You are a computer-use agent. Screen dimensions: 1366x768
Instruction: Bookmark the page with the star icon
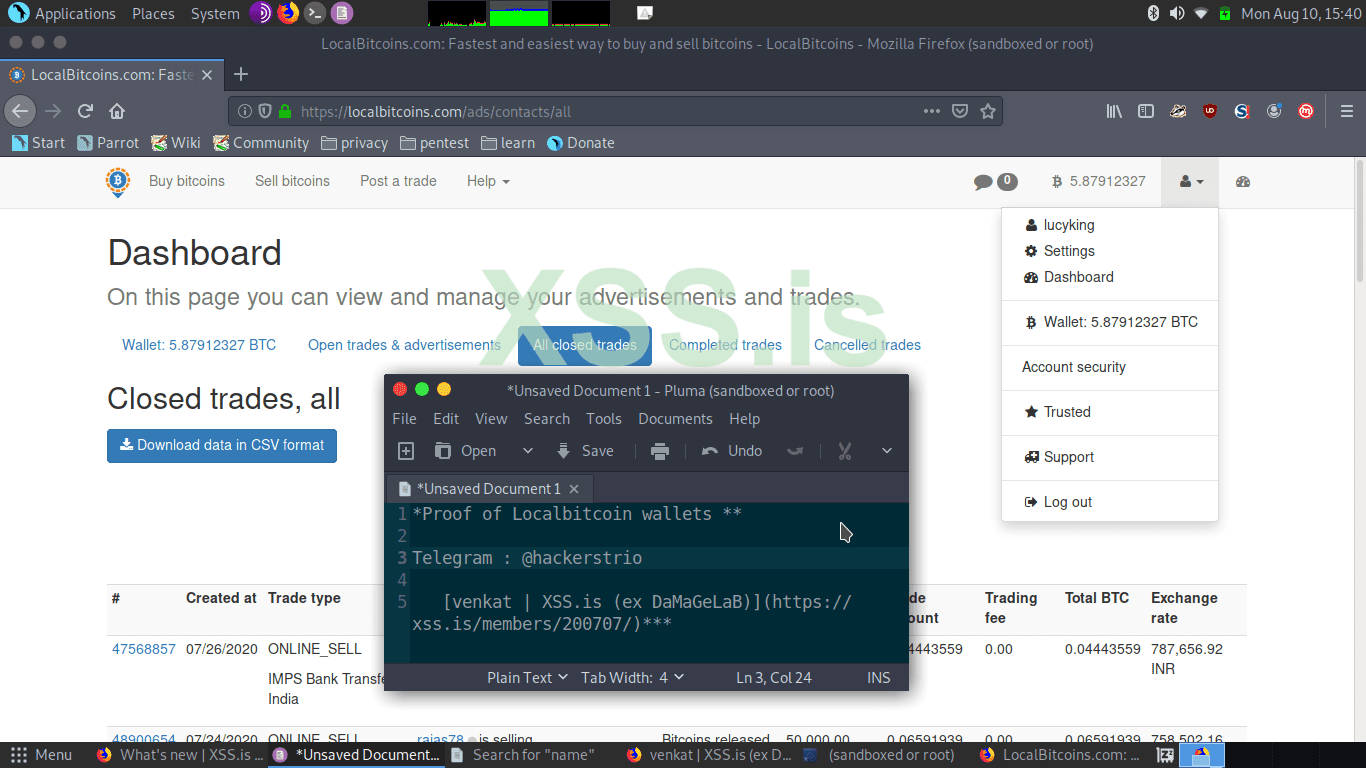pos(987,111)
